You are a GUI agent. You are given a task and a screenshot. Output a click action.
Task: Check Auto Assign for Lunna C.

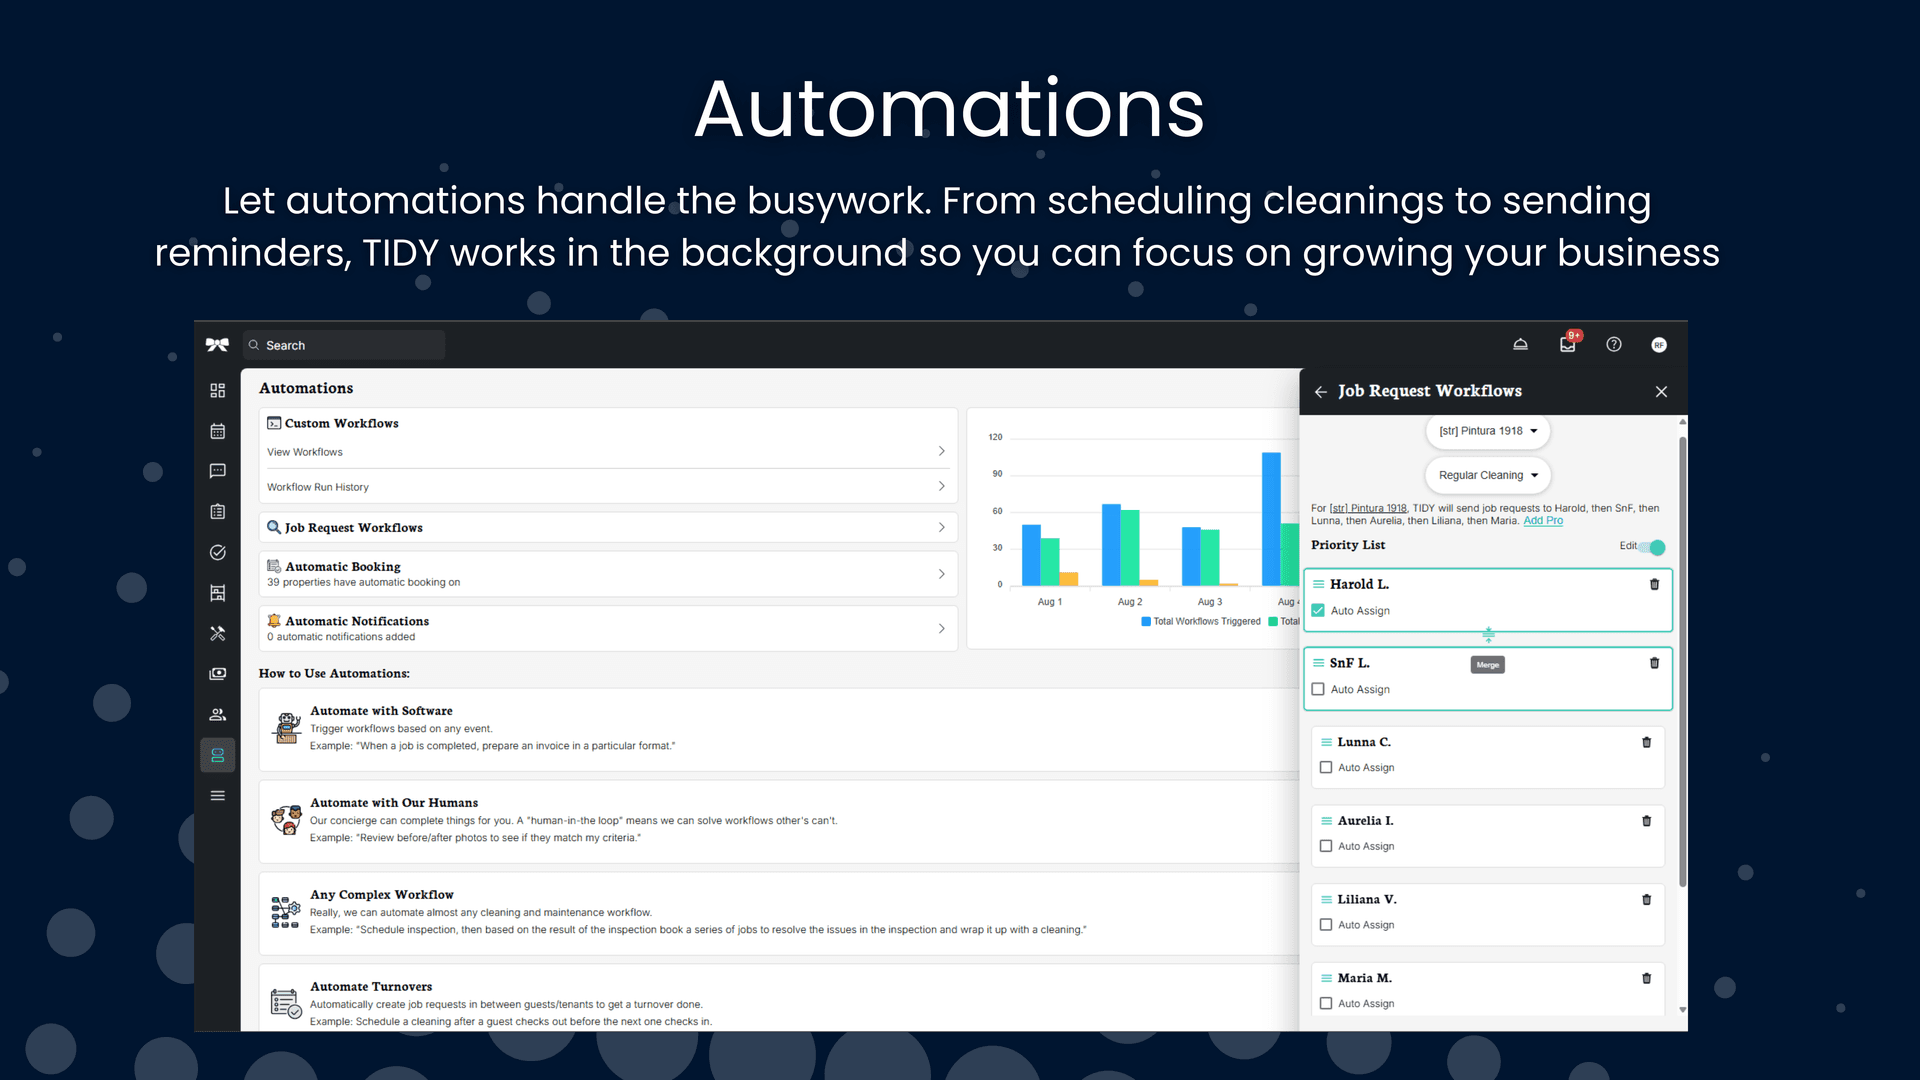coord(1326,767)
